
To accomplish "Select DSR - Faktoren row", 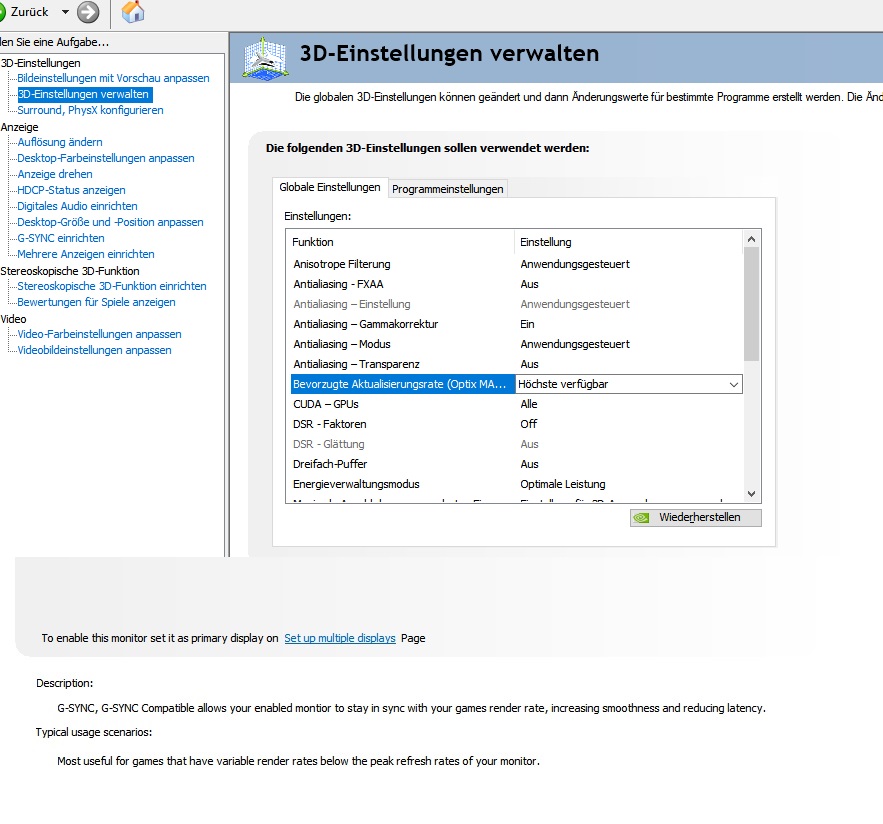I will [x=516, y=424].
